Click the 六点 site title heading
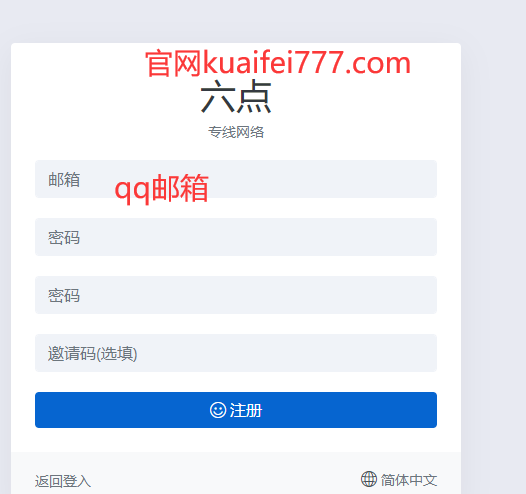This screenshot has width=526, height=494. tap(236, 97)
